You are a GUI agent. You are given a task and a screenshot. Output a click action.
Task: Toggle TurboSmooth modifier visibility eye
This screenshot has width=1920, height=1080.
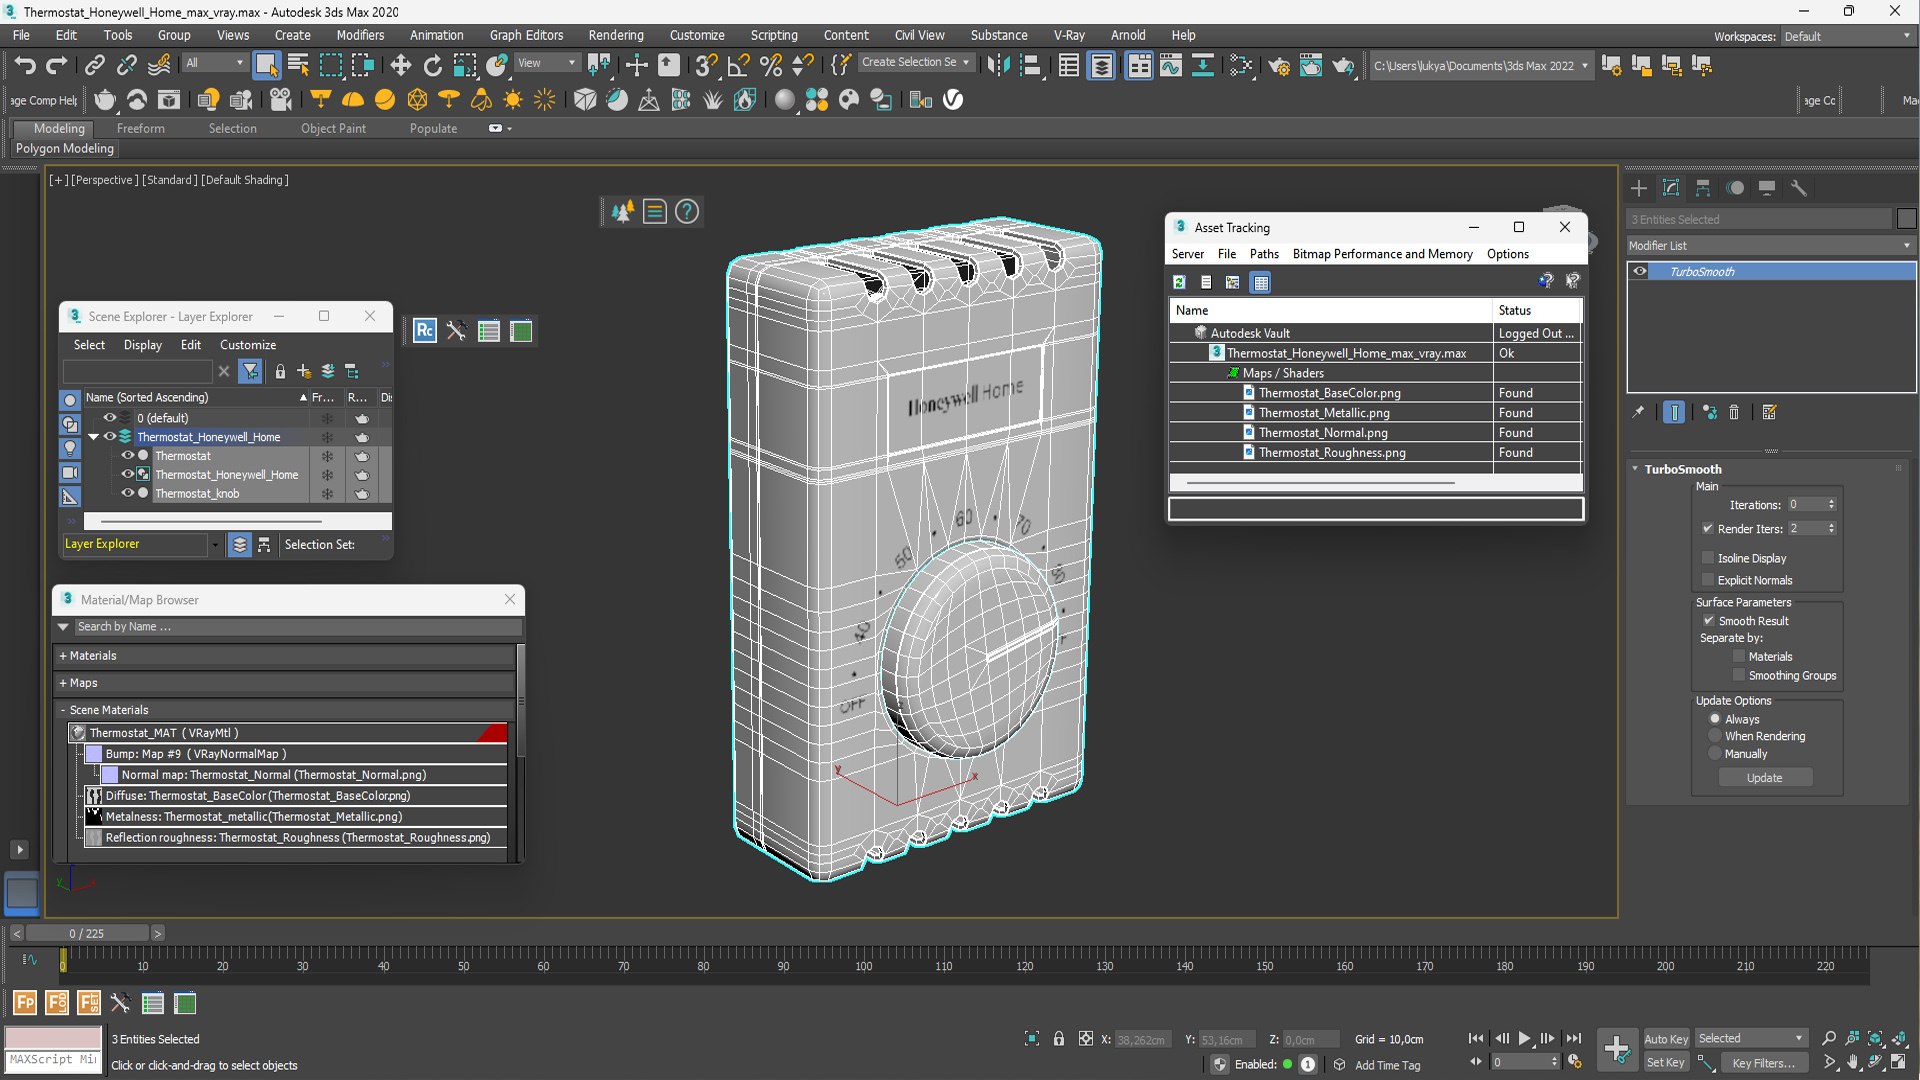click(1640, 271)
